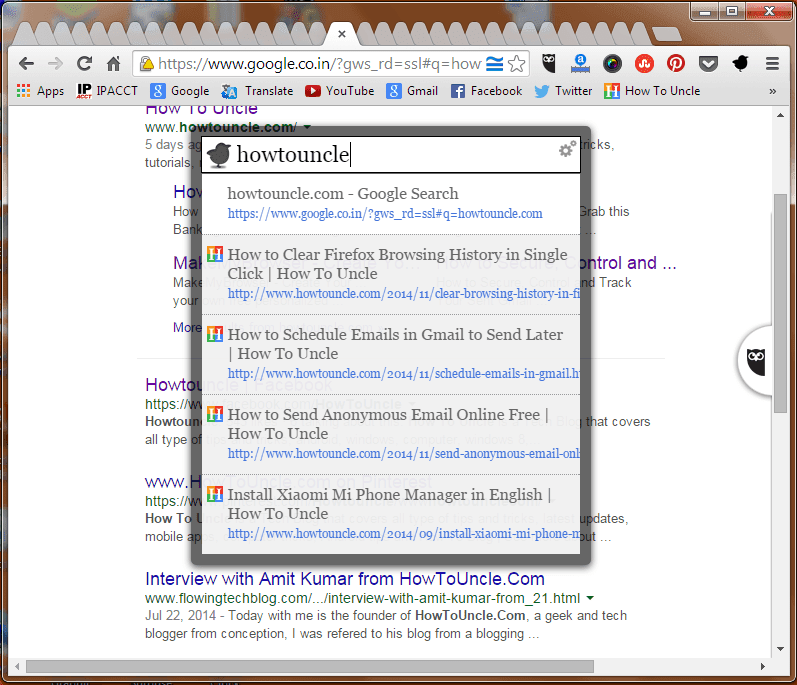Expand the bookmarks overflow chevron
This screenshot has height=685, width=797.
[x=773, y=91]
